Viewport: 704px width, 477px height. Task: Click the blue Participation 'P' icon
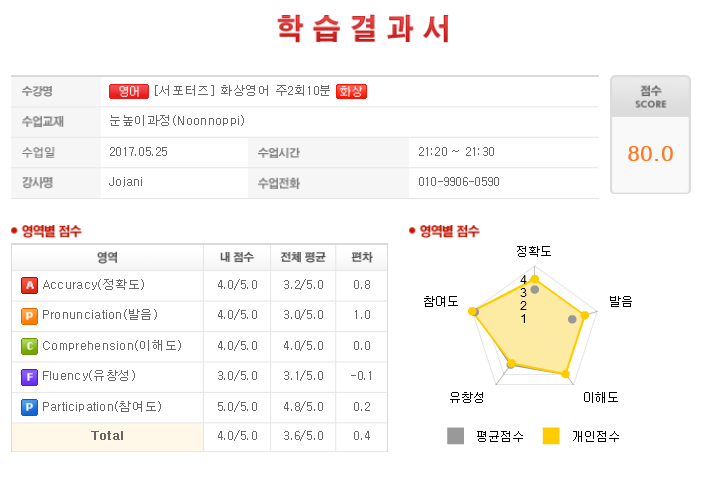tap(30, 407)
